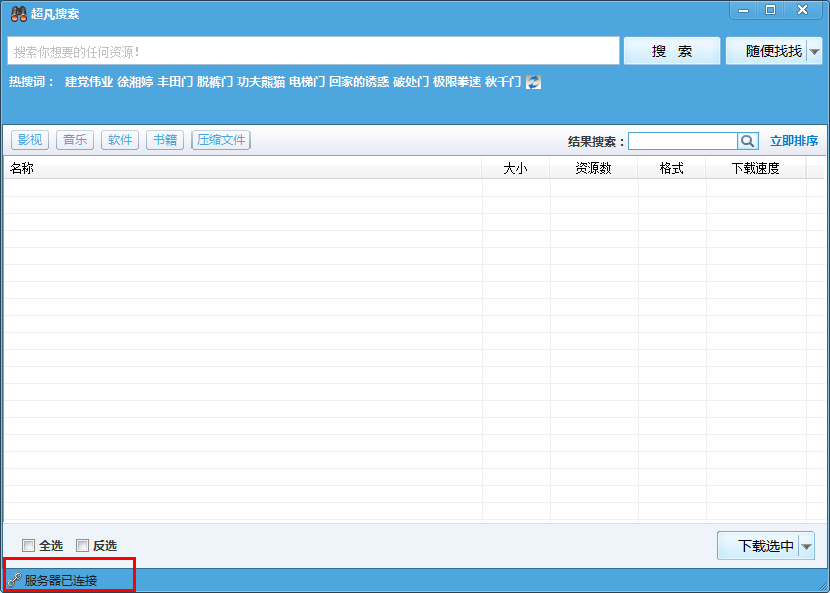The image size is (830, 593).
Task: Click the magnifier icon beside 结果搜索 field
Action: click(747, 140)
